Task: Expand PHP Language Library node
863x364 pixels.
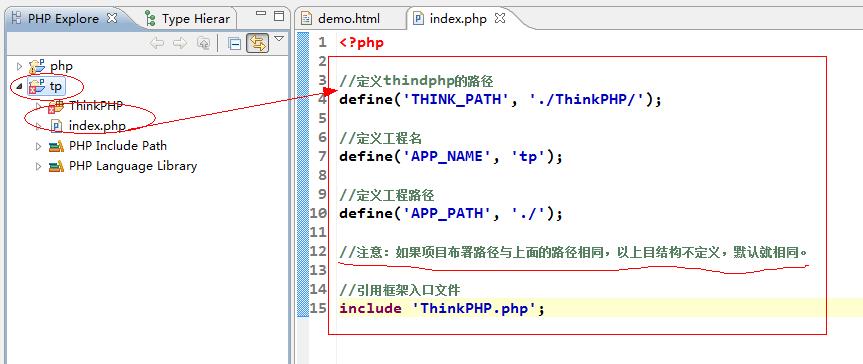Action: pos(38,166)
